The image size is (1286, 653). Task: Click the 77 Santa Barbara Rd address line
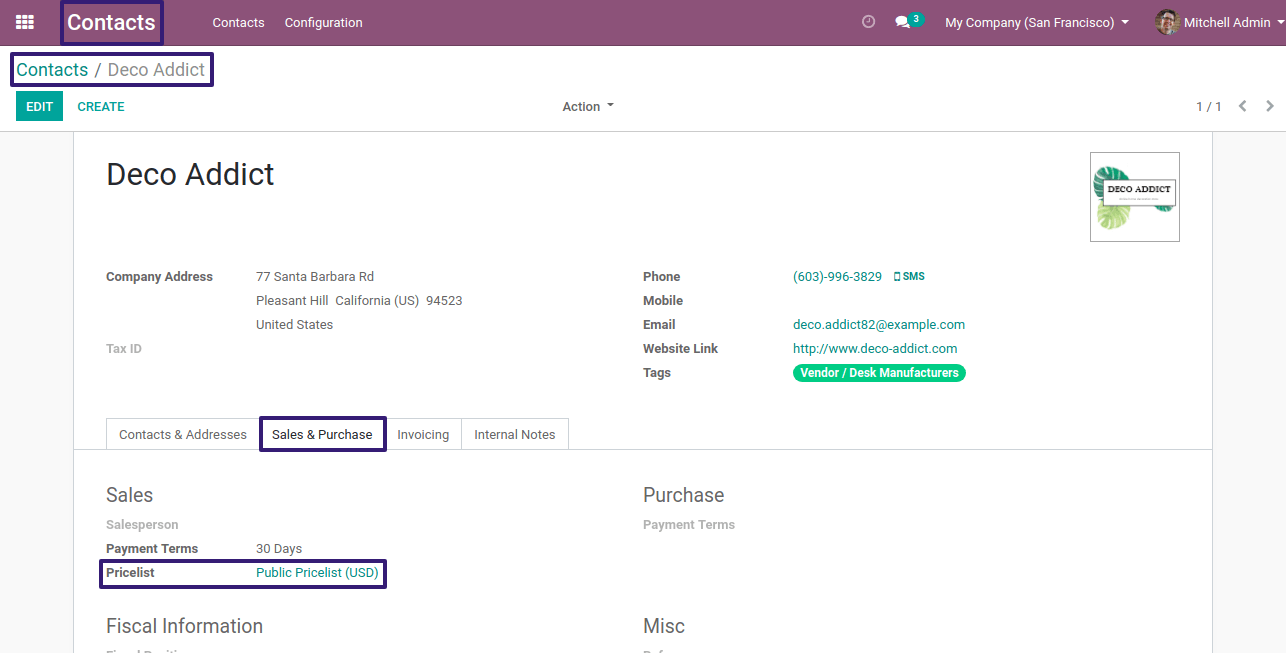pos(315,276)
